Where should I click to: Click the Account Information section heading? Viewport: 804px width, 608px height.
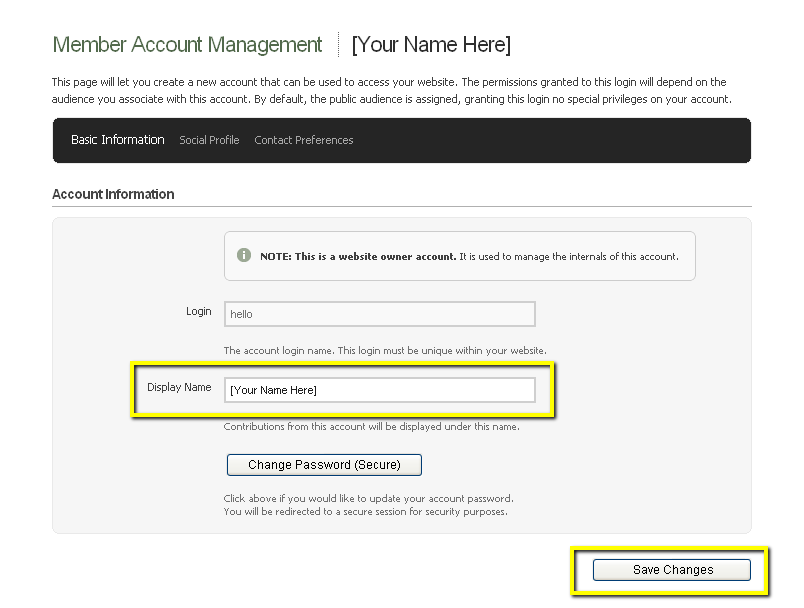[x=113, y=194]
